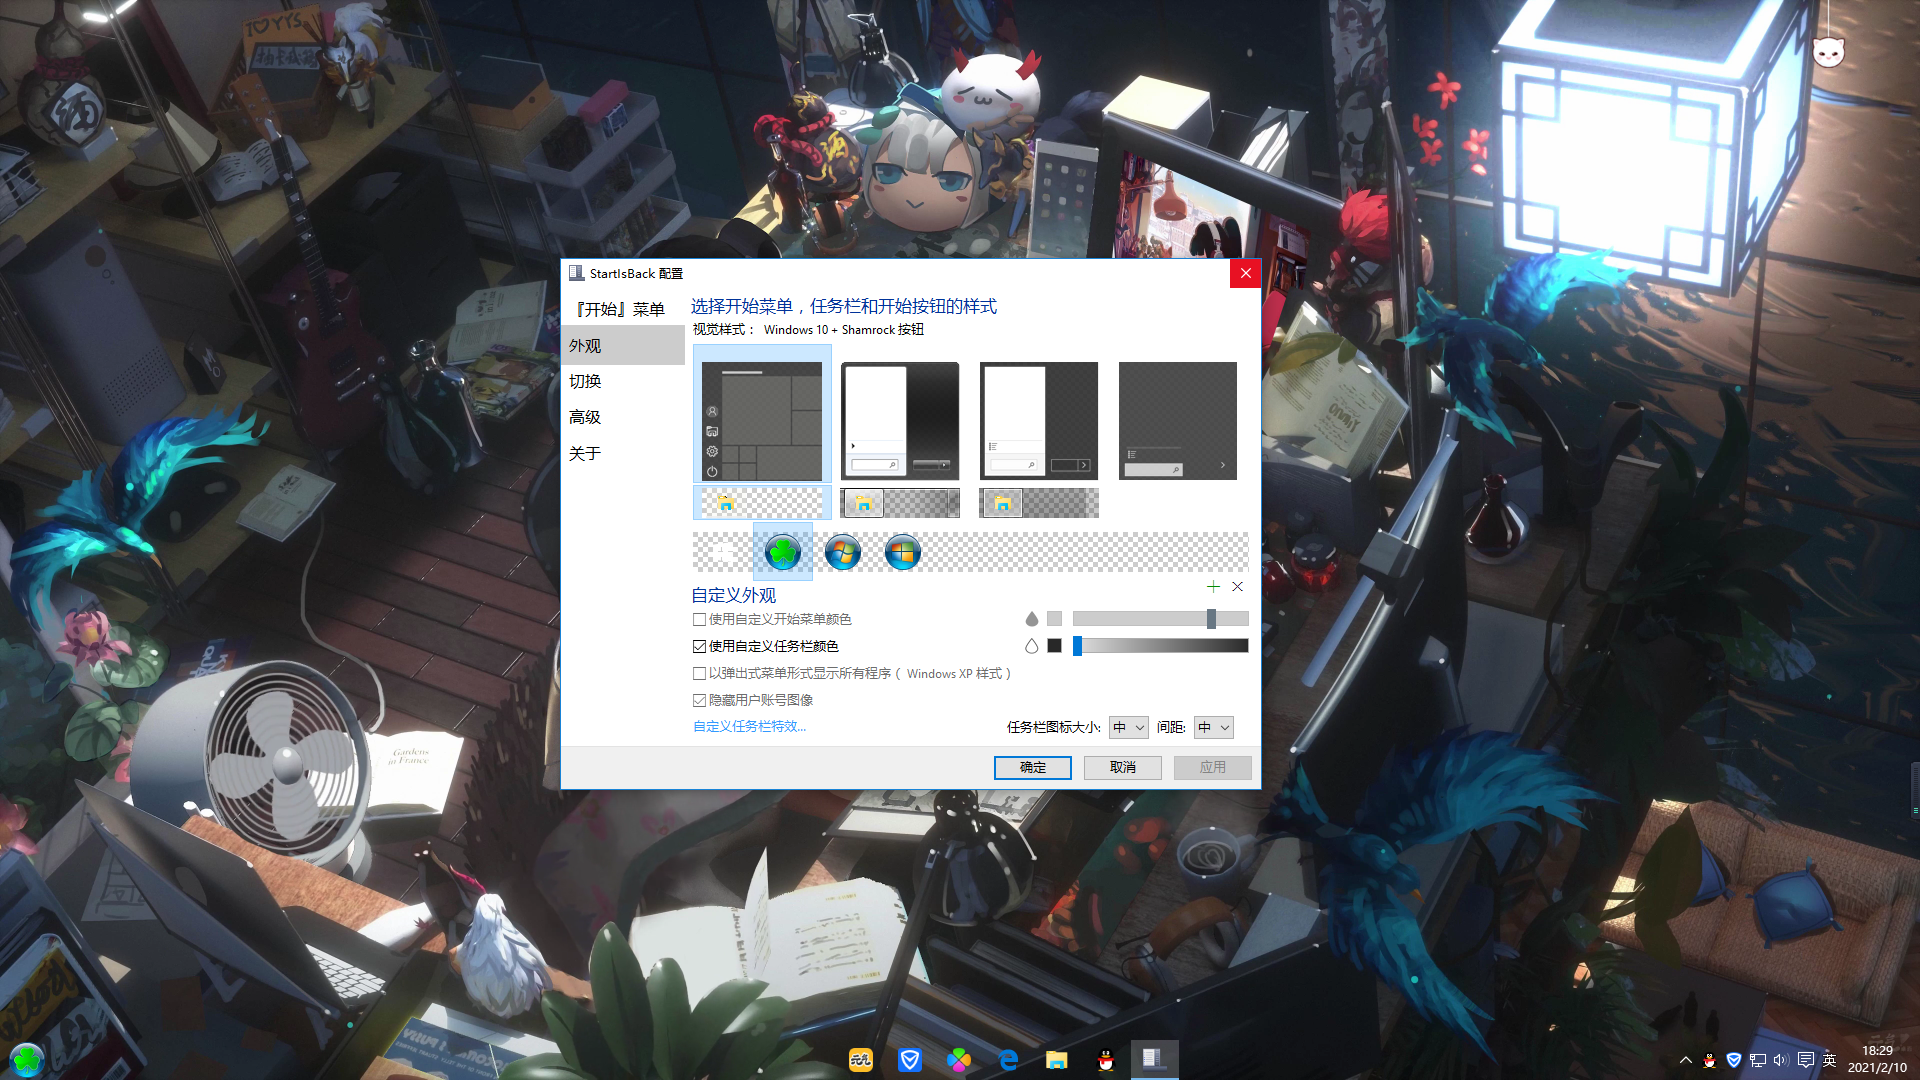1920x1080 pixels.
Task: Select the Windows 7 style thumbnail
Action: [900, 421]
